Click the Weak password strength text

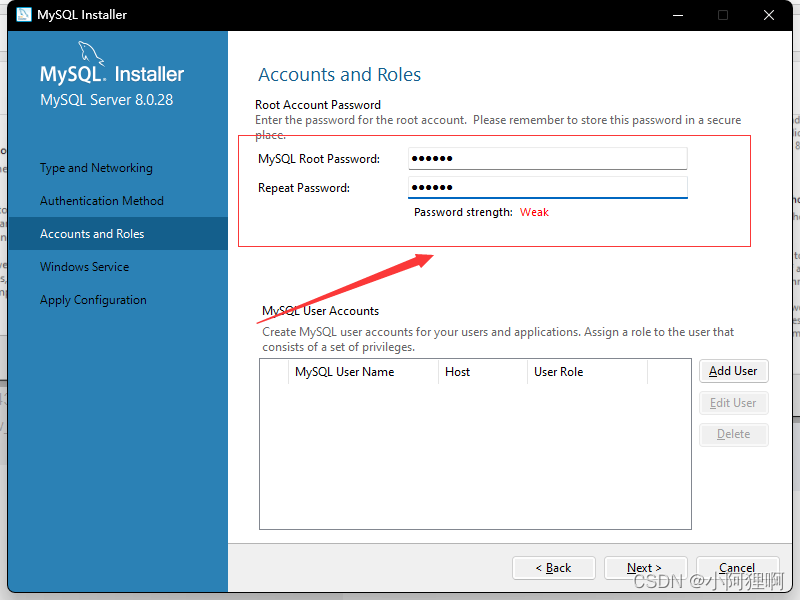534,212
